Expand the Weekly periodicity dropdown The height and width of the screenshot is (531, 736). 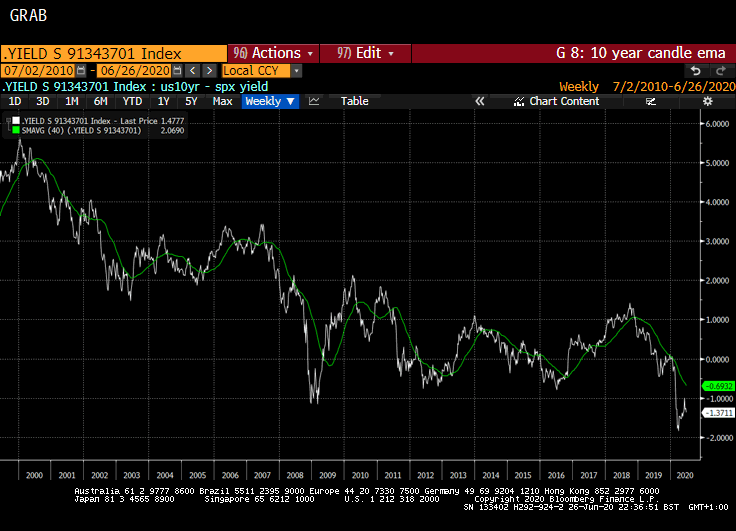coord(270,101)
